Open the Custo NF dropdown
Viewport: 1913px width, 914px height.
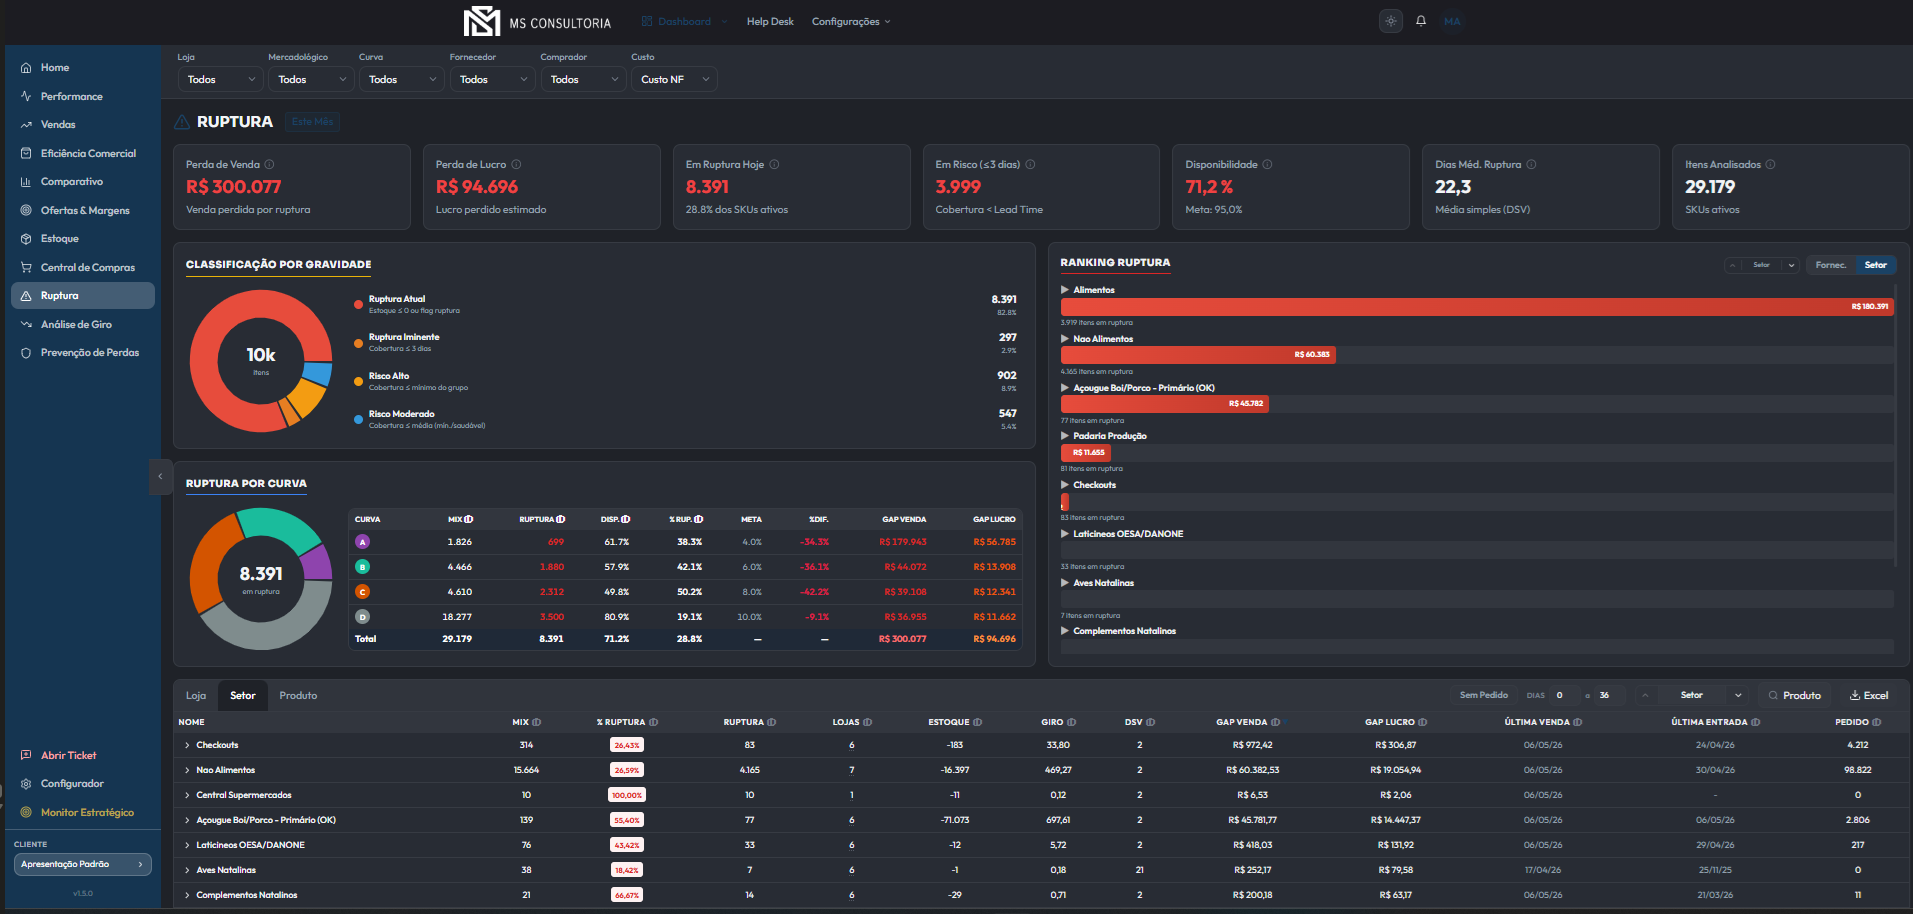[674, 79]
